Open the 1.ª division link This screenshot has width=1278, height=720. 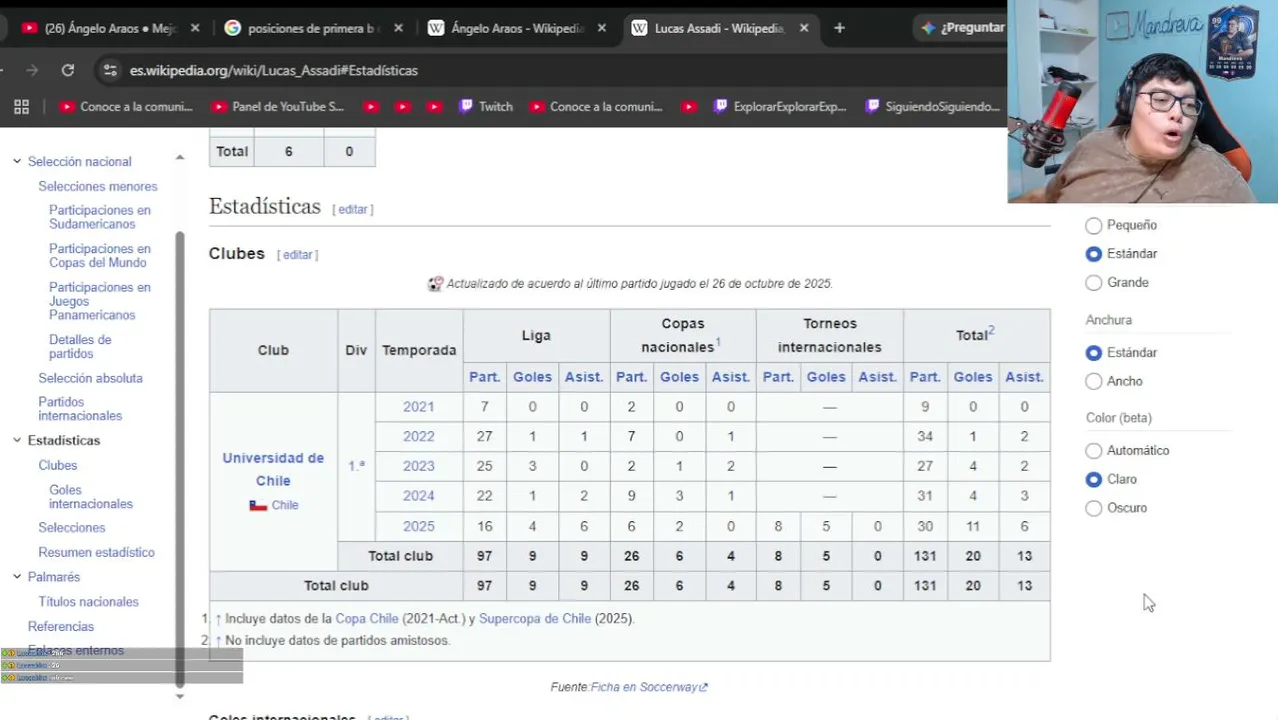click(x=356, y=466)
